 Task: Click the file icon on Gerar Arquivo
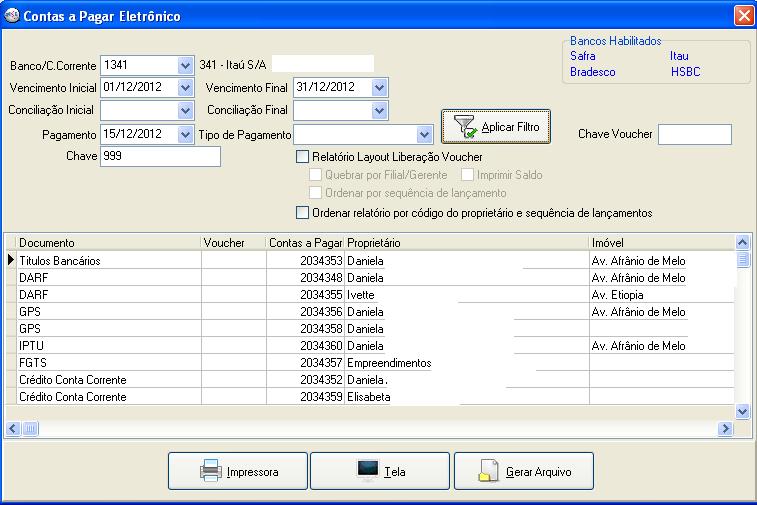489,470
